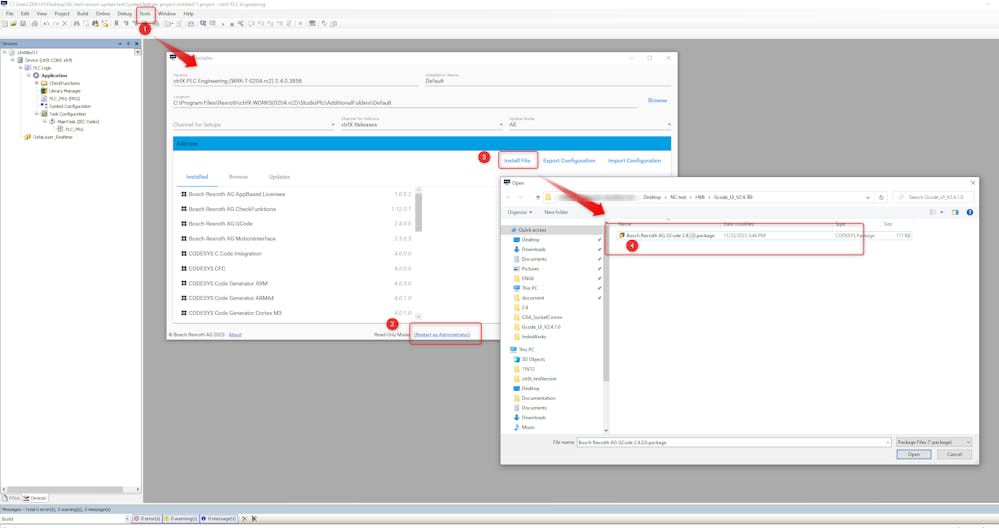Open the Build menu
The width and height of the screenshot is (999, 528).
coord(83,13)
